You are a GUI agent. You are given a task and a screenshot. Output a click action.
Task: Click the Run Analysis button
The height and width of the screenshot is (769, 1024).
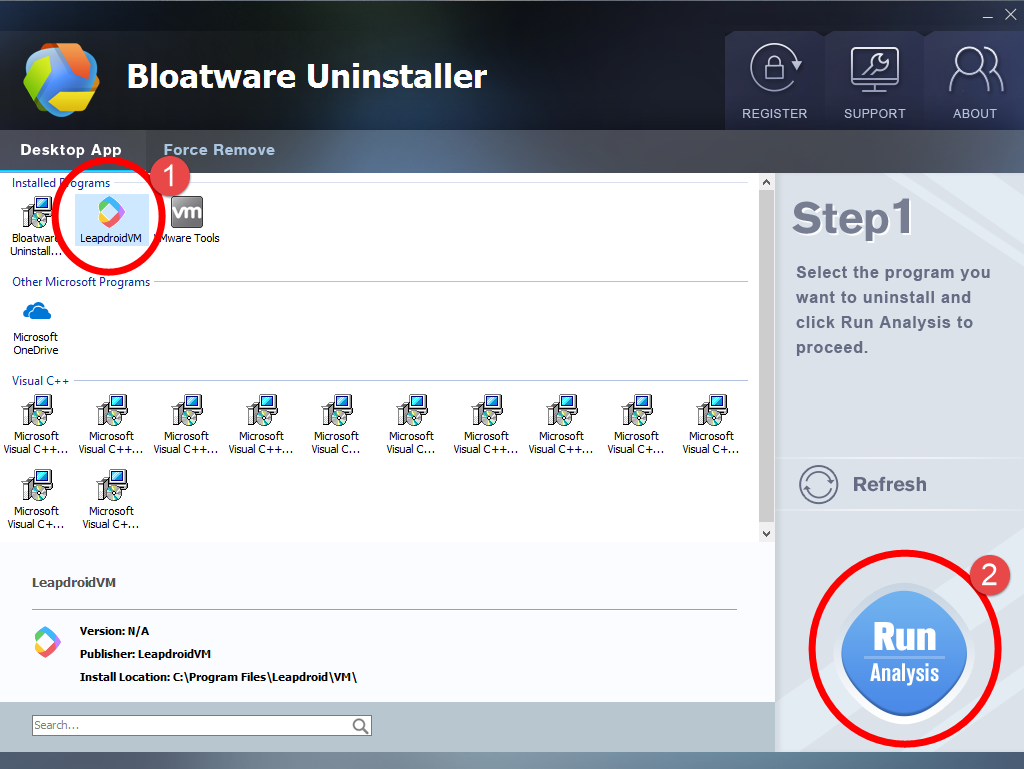tap(904, 651)
